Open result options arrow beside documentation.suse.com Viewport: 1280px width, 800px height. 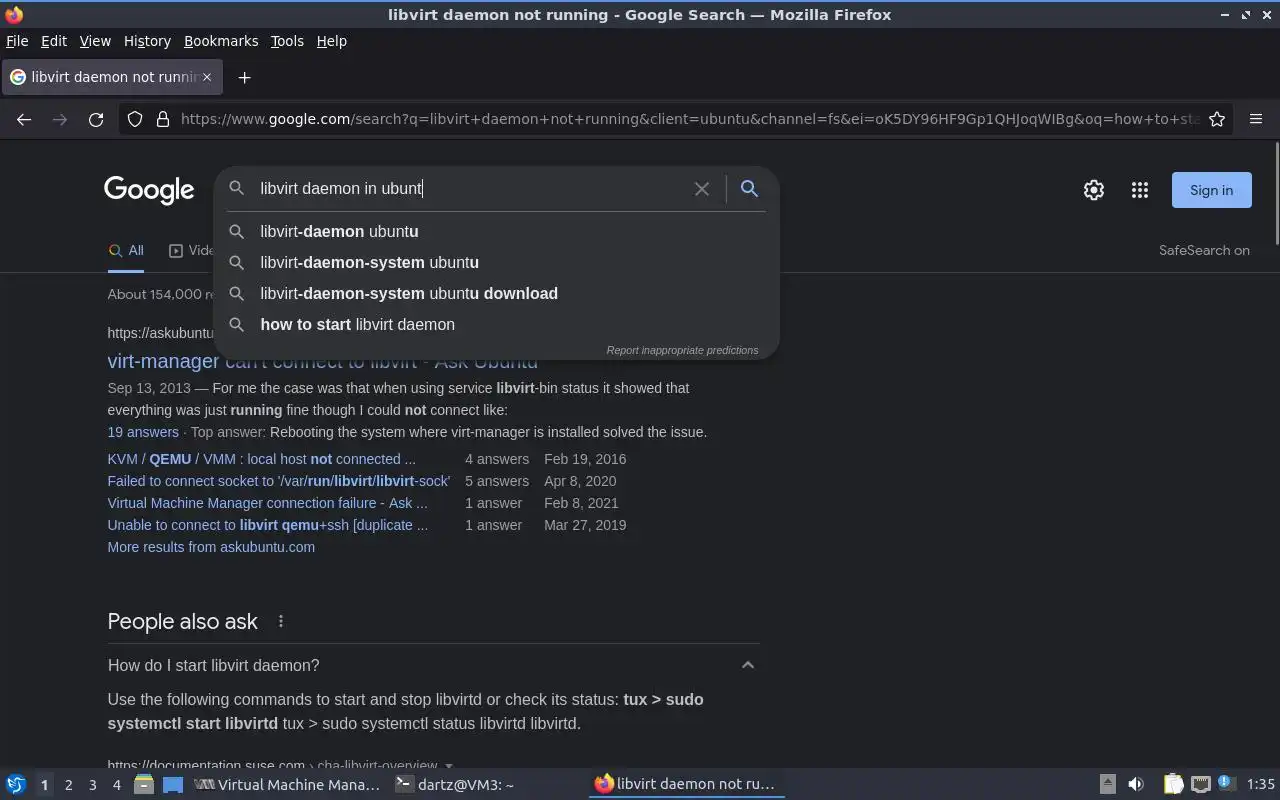click(449, 765)
